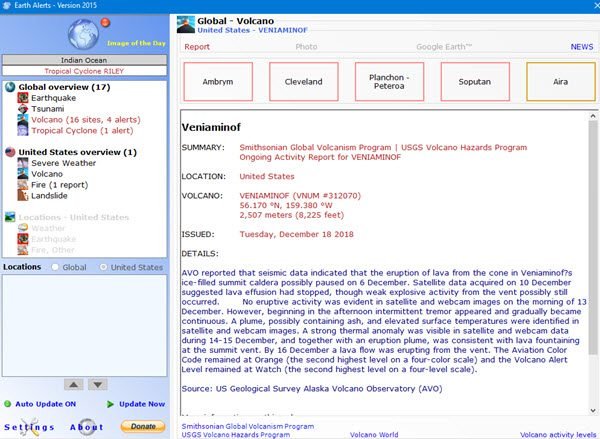Image resolution: width=600 pixels, height=439 pixels.
Task: Switch to the Photo tab
Action: pyautogui.click(x=306, y=47)
